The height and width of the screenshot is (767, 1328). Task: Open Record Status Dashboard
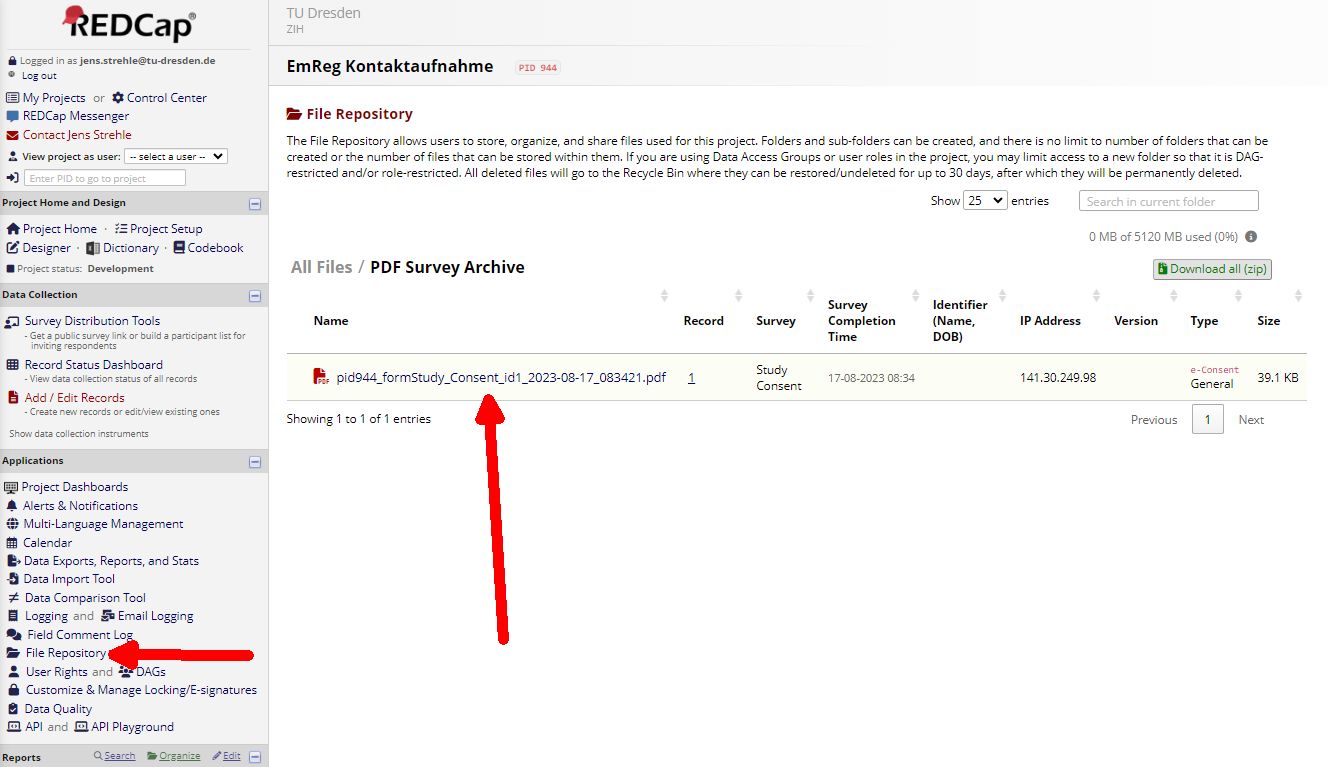(93, 365)
